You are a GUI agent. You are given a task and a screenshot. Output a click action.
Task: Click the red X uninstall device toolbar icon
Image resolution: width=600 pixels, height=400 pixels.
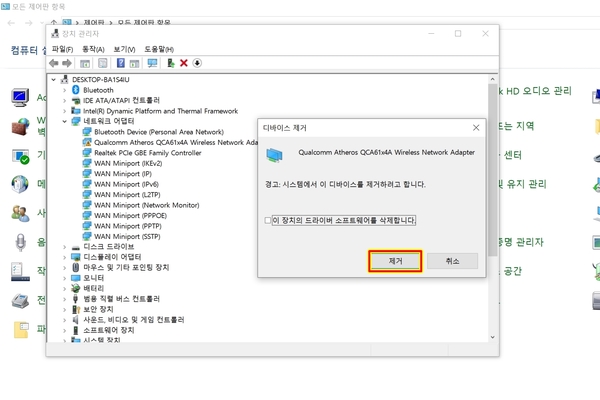tap(184, 63)
